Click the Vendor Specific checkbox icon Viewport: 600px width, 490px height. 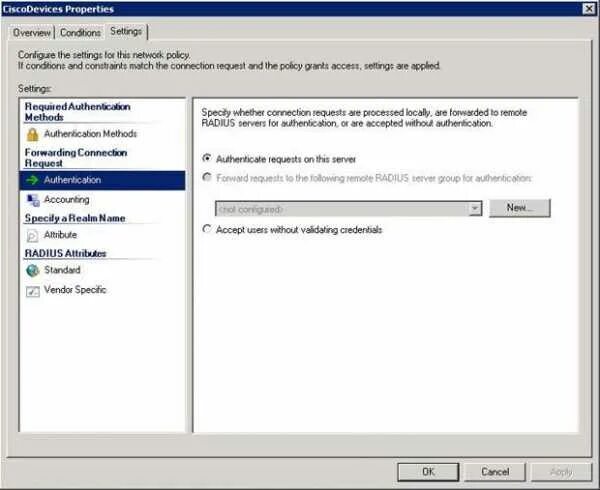point(33,291)
